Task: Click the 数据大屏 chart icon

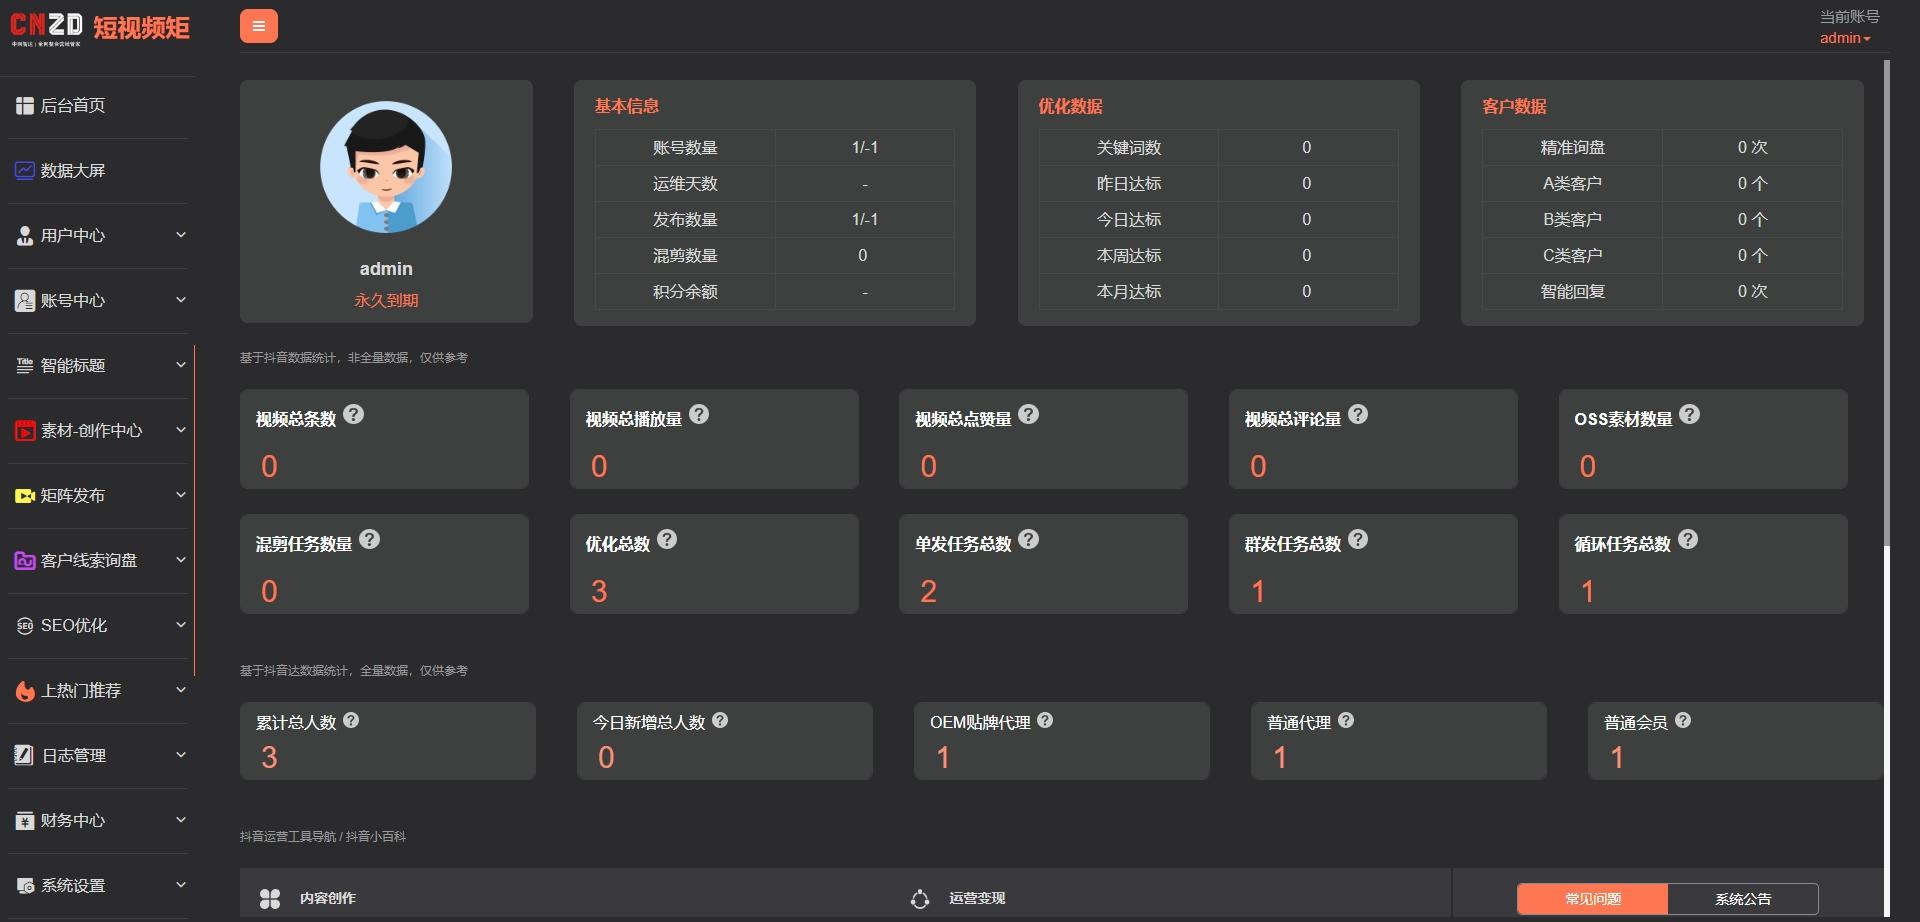Action: point(25,171)
